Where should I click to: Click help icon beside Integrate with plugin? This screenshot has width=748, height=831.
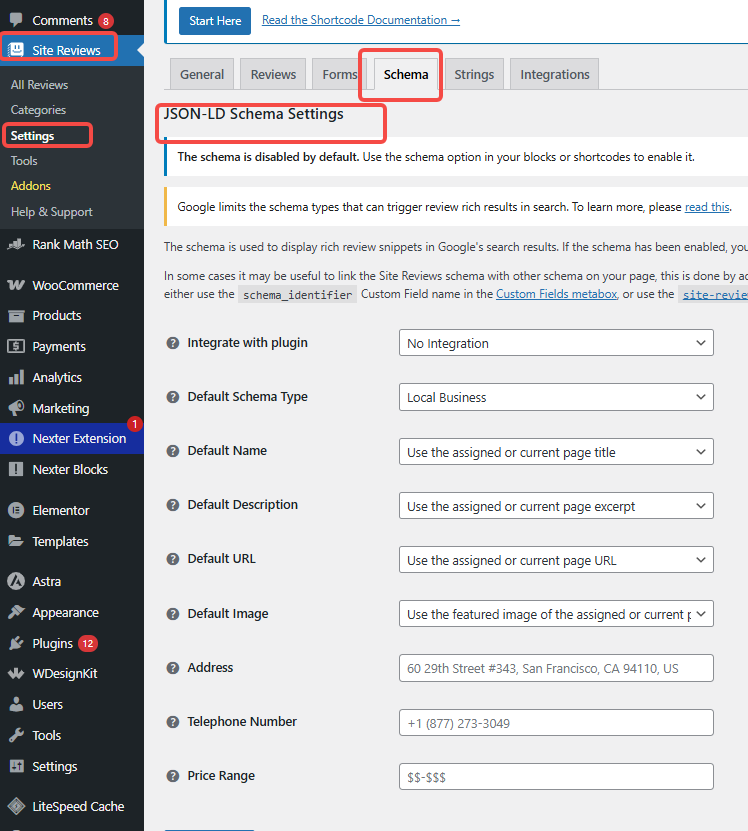[x=172, y=343]
